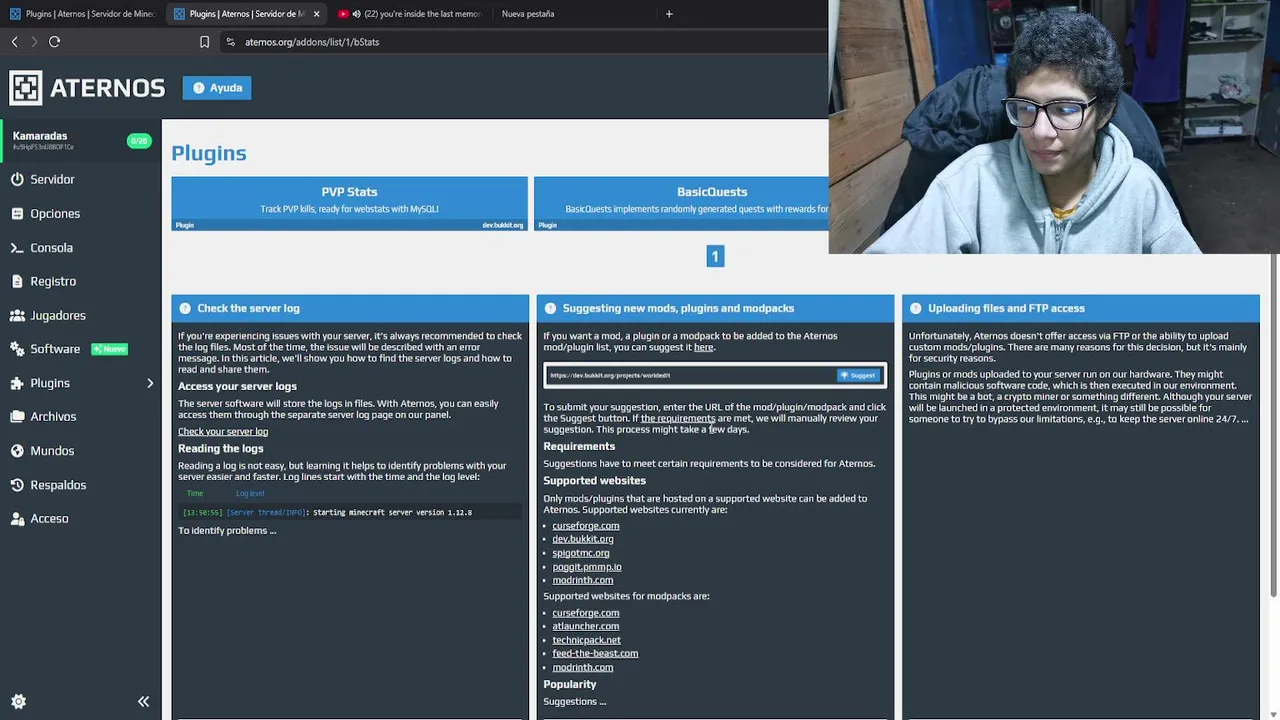Click the Archivos folder icon
Viewport: 1280px width, 720px height.
[x=17, y=416]
